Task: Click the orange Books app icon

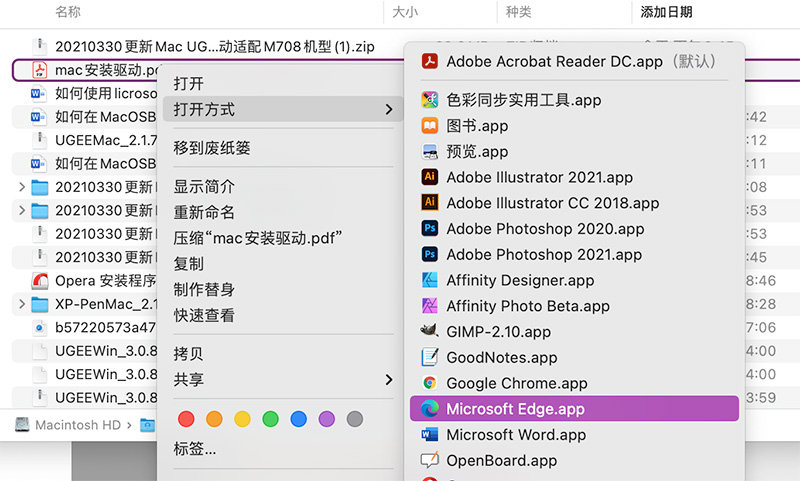Action: [430, 125]
